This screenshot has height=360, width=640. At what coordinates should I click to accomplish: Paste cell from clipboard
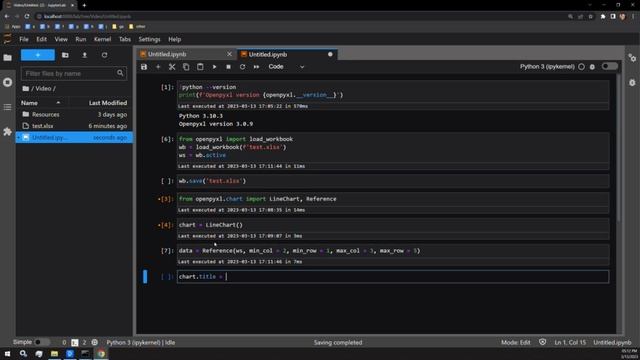pos(200,67)
